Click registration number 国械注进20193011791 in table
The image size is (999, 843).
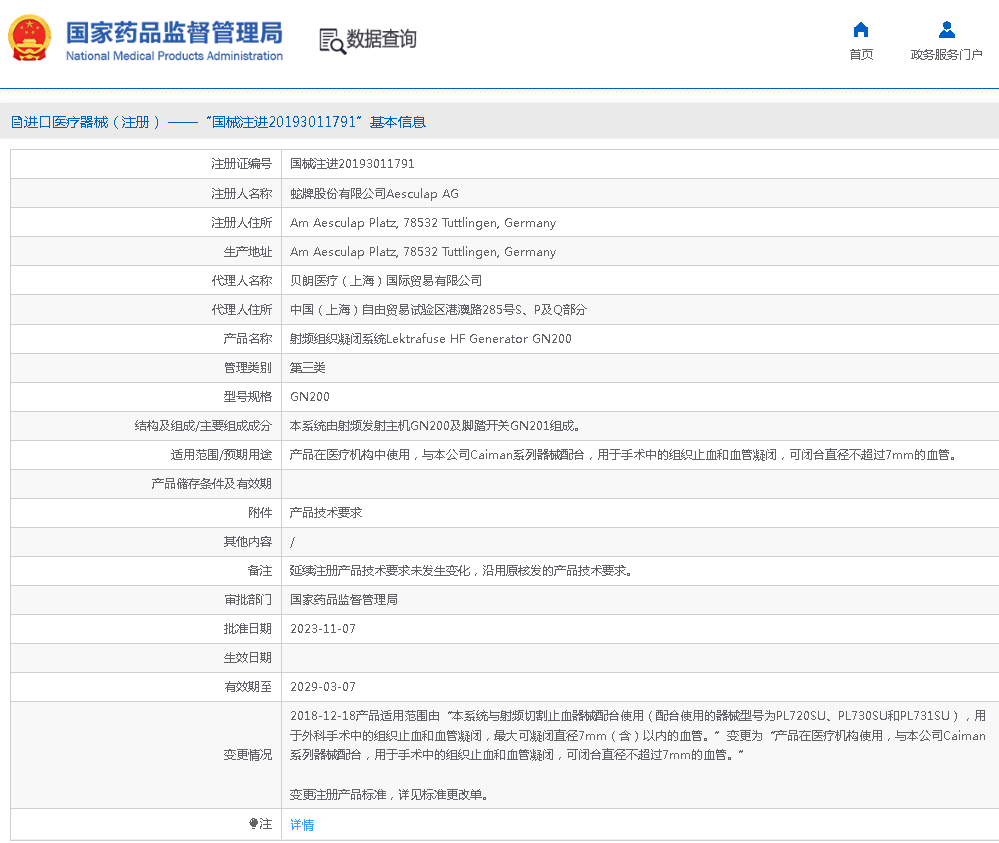coord(352,164)
